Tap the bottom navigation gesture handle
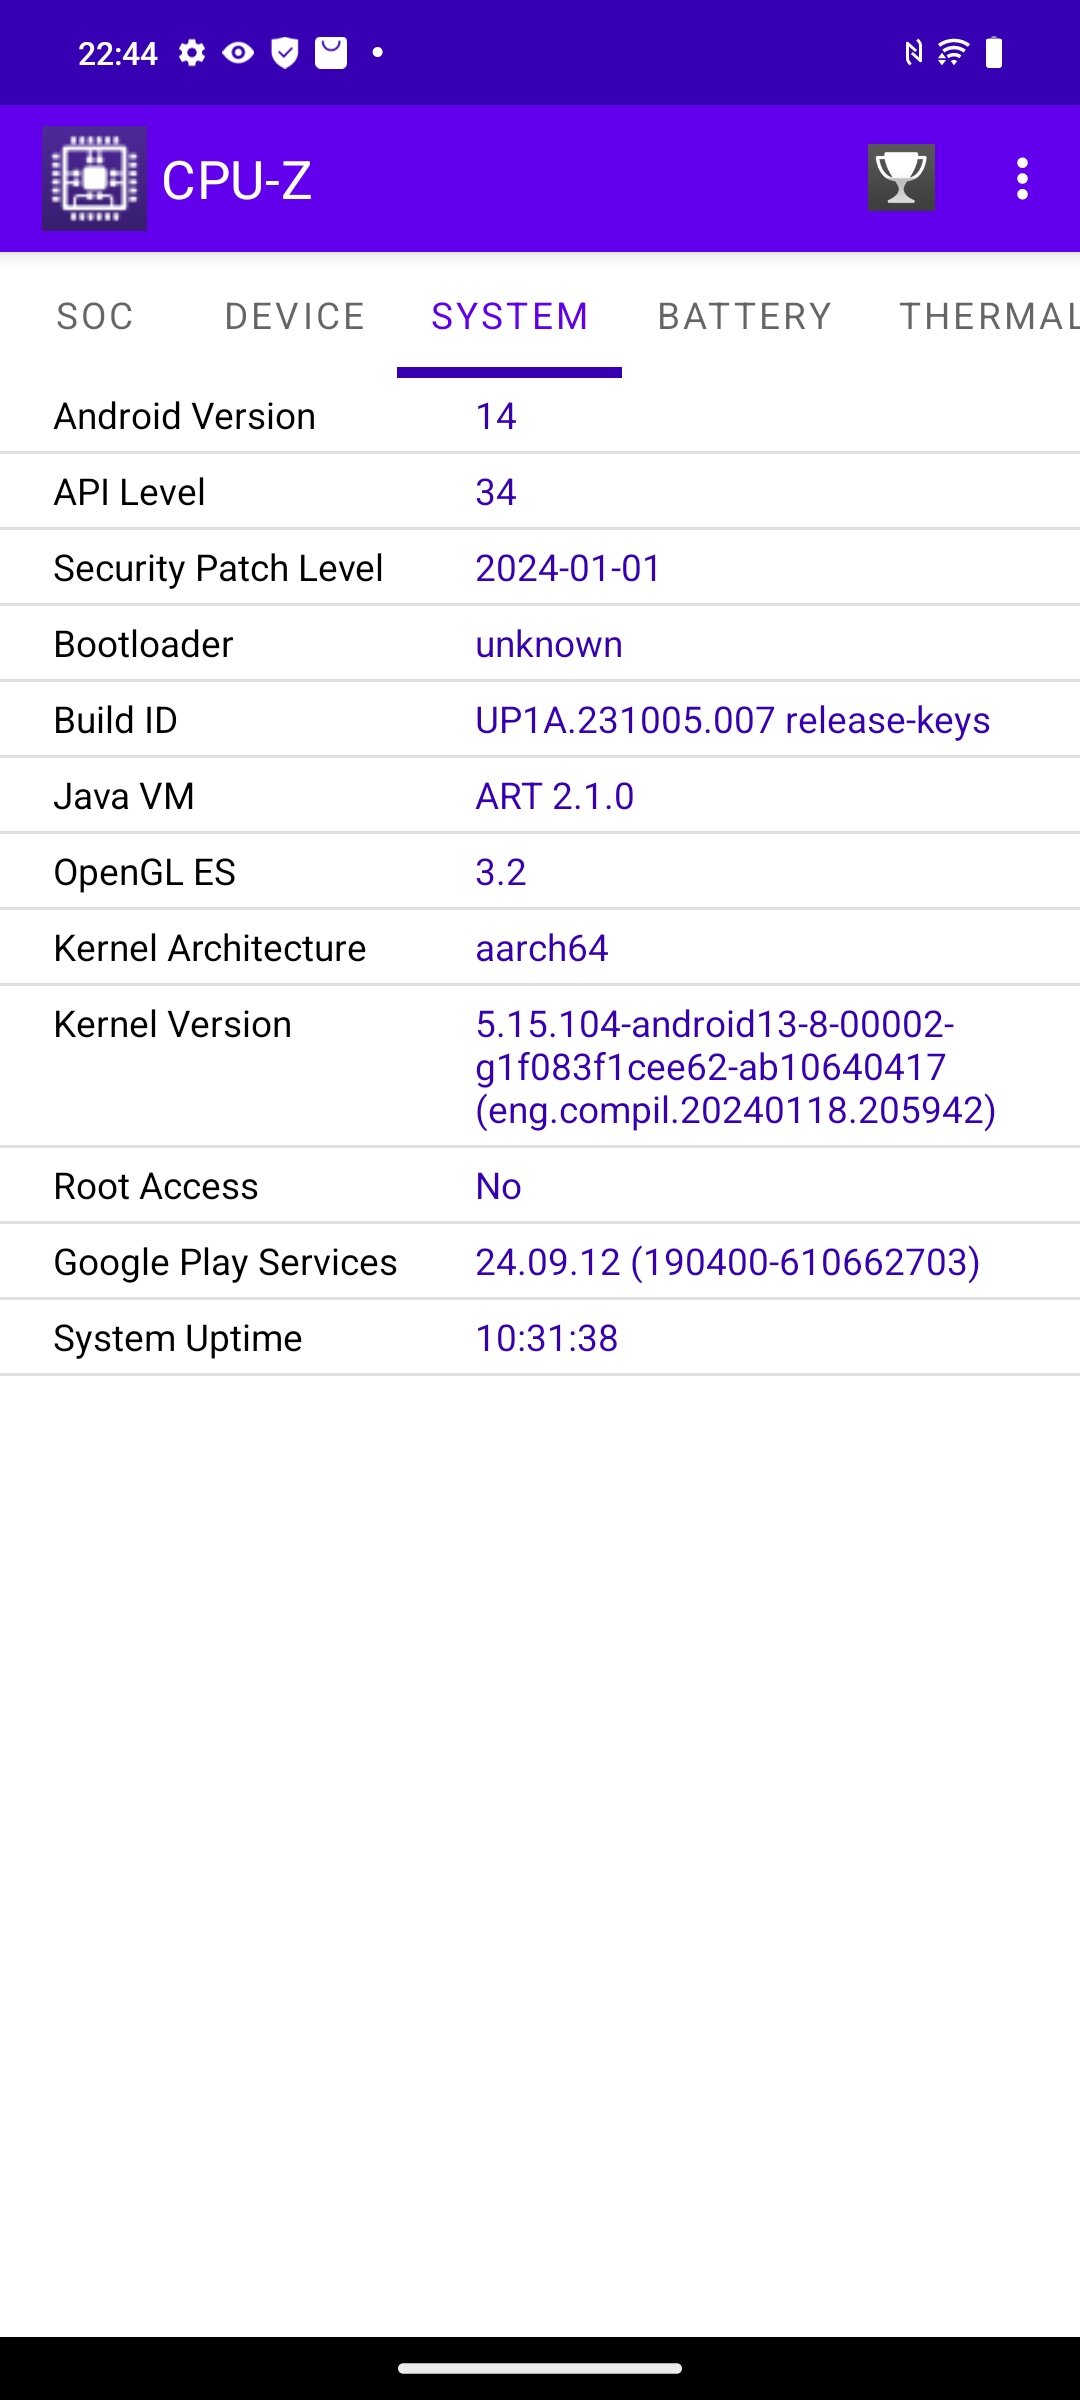 pos(540,2368)
